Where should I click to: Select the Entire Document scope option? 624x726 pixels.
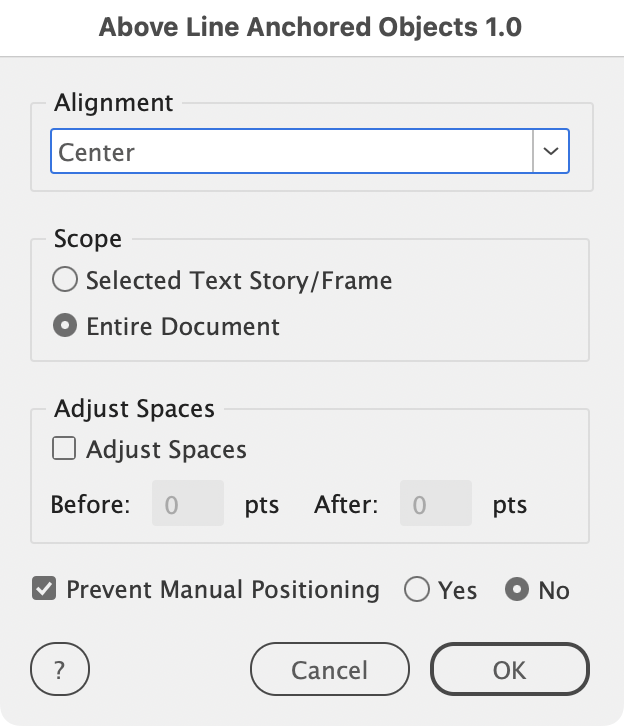click(x=65, y=327)
